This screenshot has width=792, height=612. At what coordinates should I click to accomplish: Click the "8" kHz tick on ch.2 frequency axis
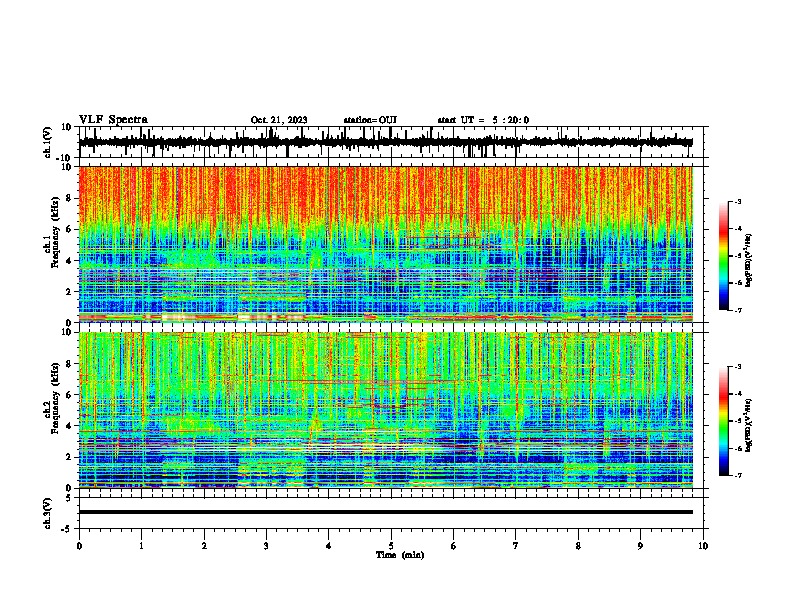coord(70,364)
